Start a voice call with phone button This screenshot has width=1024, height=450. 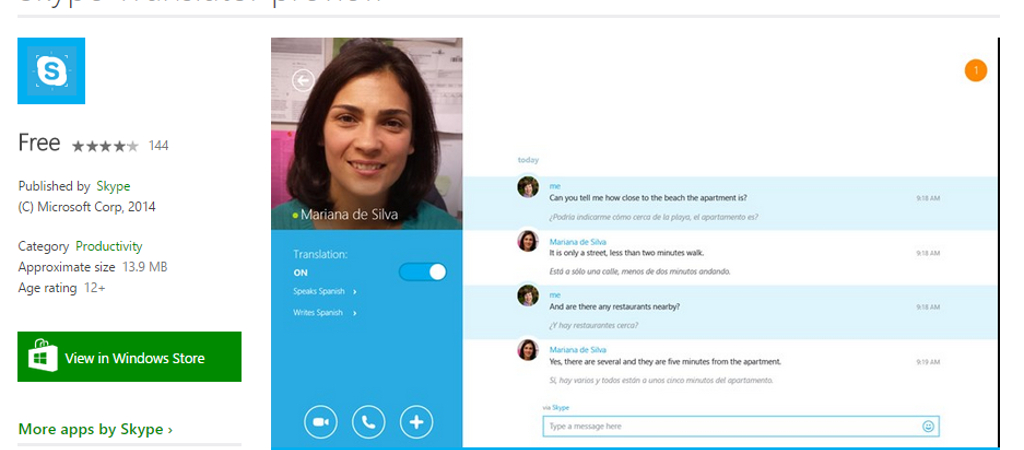point(368,422)
